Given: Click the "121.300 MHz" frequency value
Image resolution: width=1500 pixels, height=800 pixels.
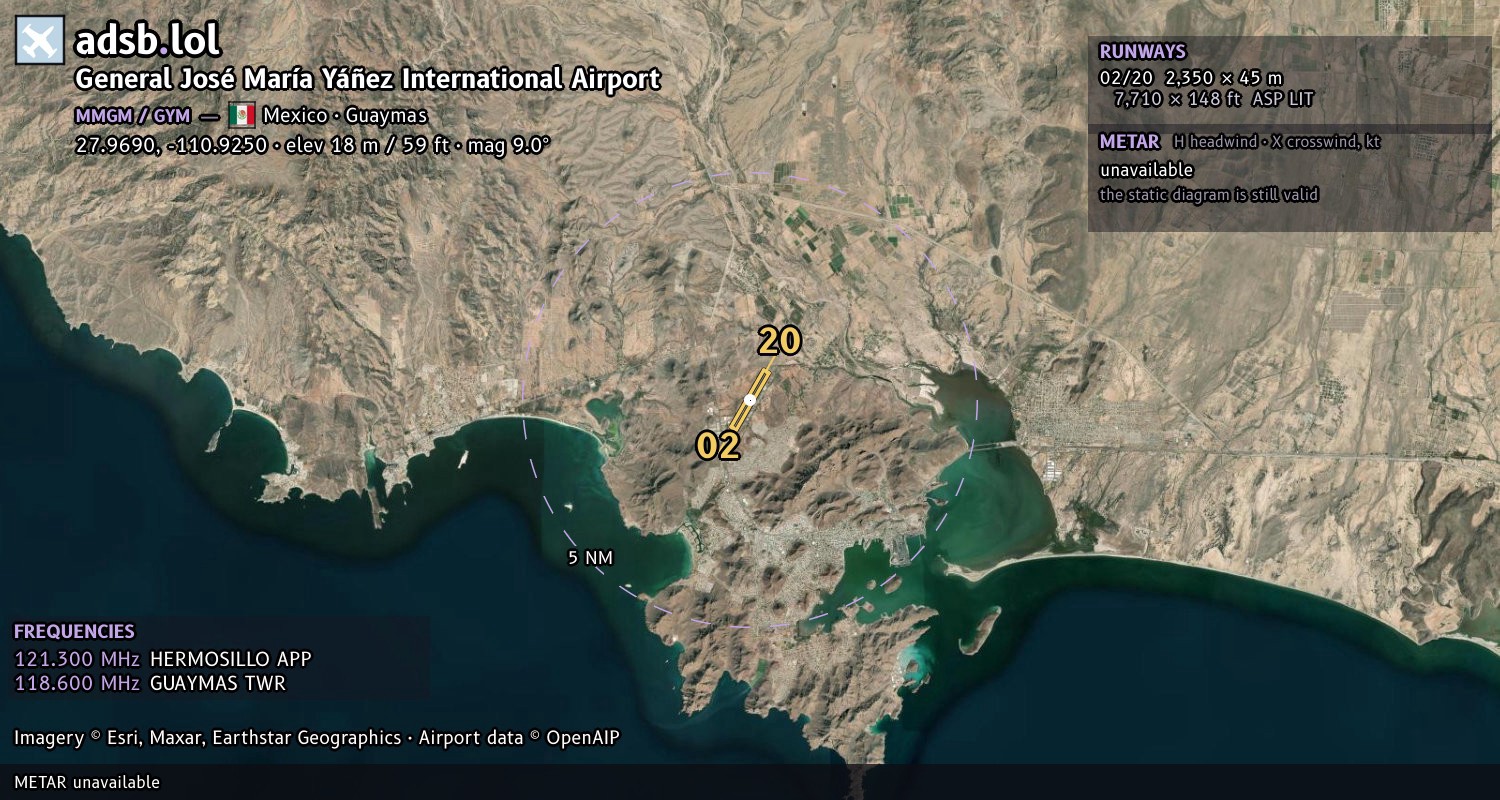Looking at the screenshot, I should point(77,659).
